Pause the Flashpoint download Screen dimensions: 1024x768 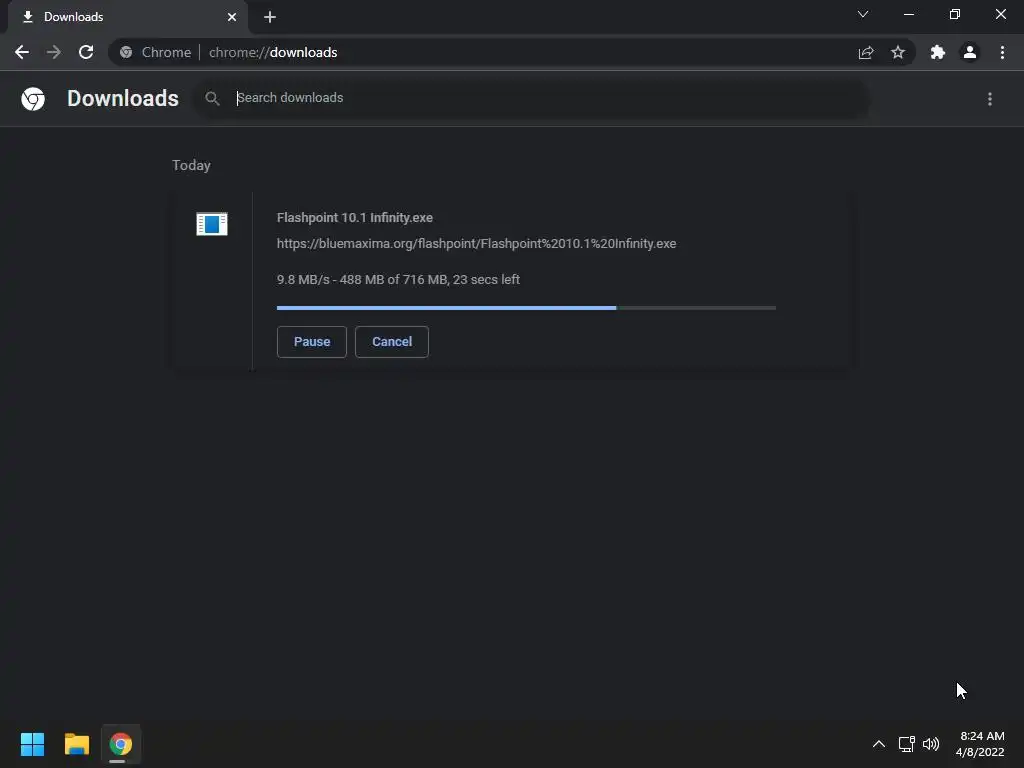click(x=312, y=342)
